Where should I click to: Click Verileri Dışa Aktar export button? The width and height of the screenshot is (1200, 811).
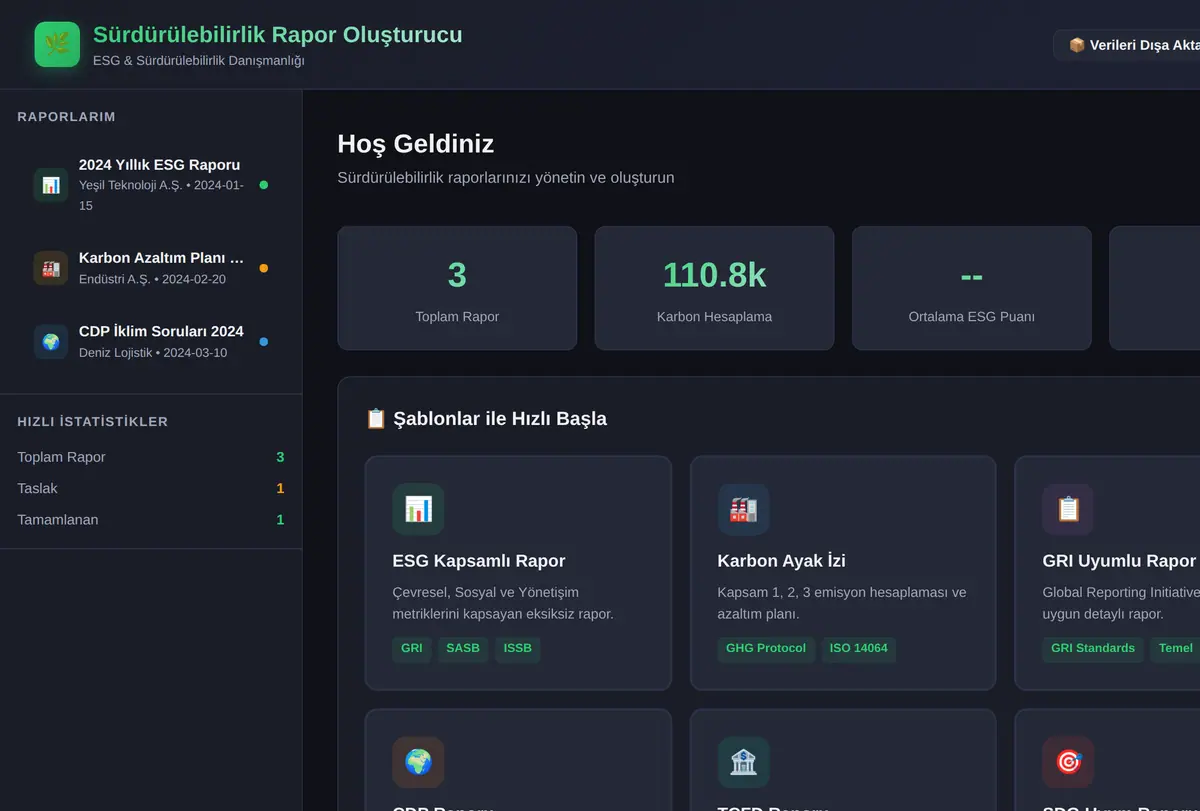pos(1127,45)
